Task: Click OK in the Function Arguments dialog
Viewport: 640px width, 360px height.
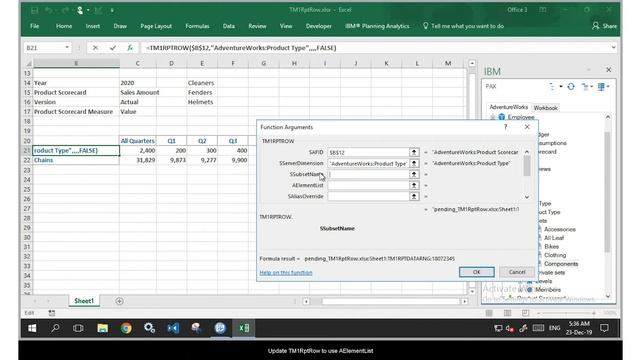Action: (476, 272)
